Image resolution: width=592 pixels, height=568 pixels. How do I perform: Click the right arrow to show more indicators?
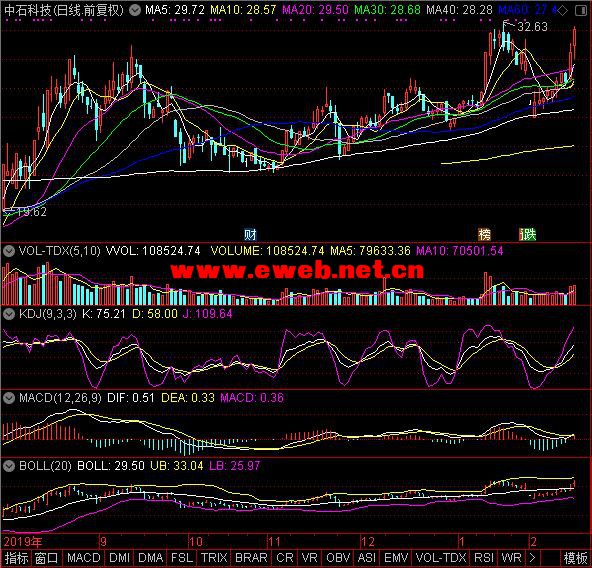(x=533, y=557)
